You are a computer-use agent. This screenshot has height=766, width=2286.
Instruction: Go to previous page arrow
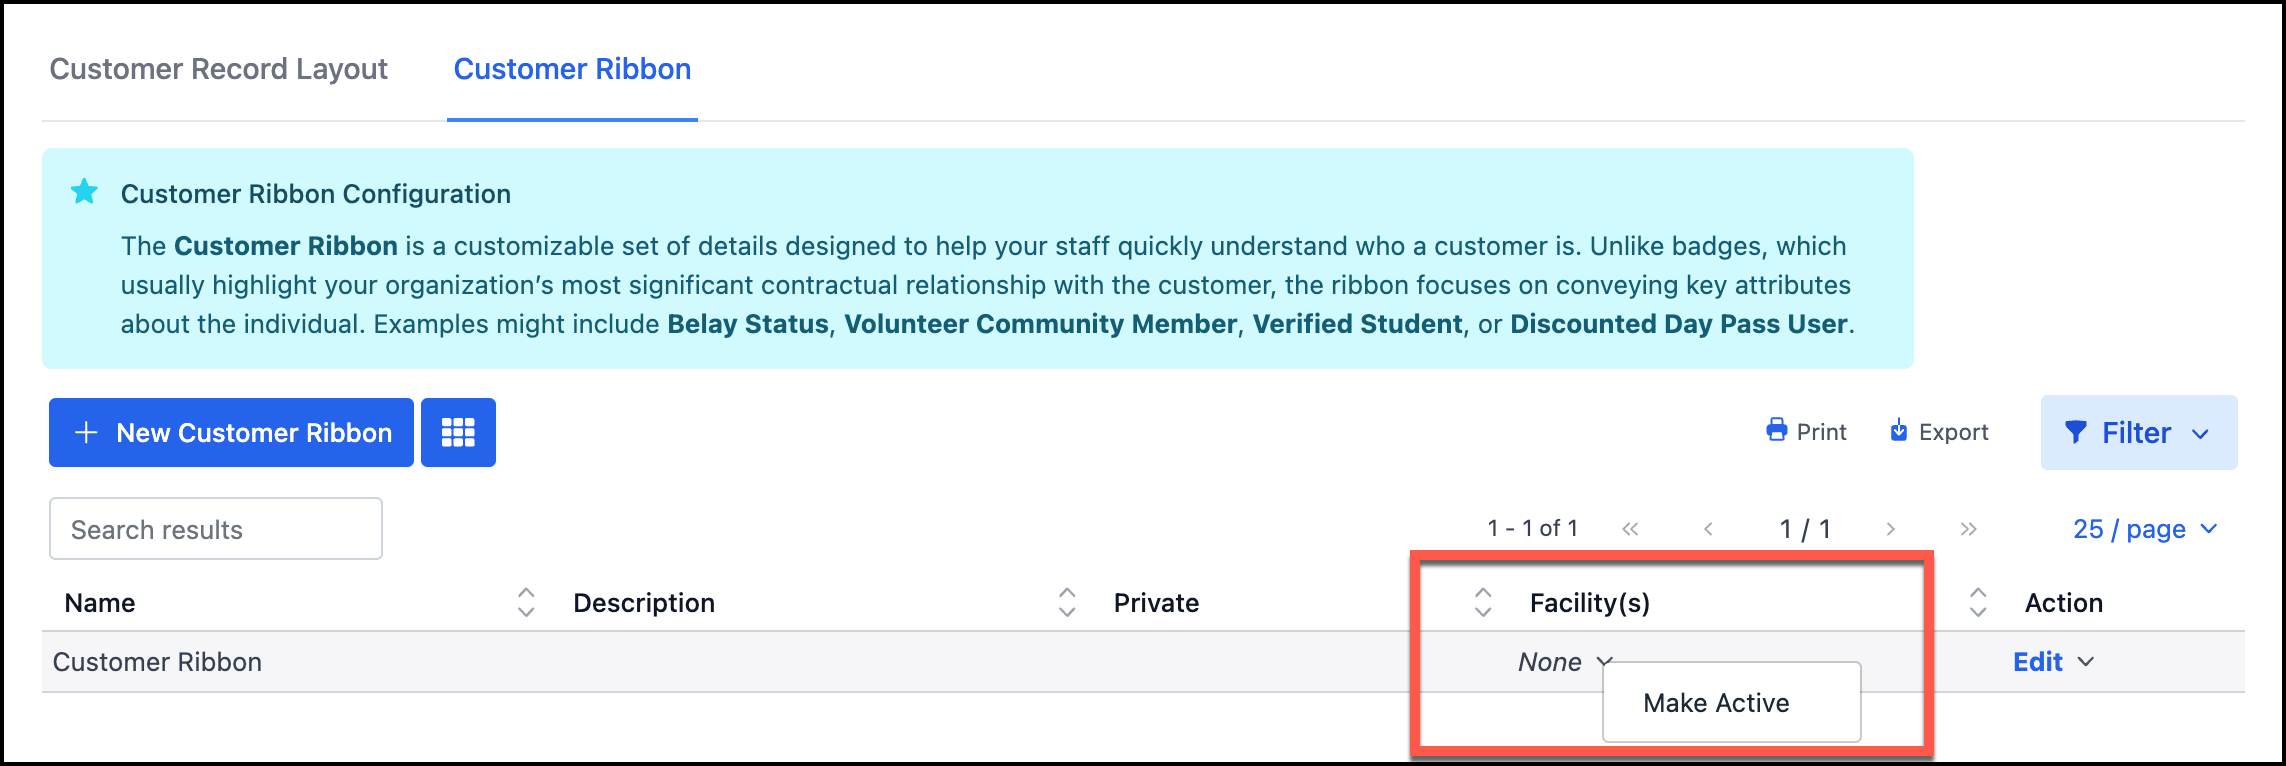click(x=1708, y=529)
